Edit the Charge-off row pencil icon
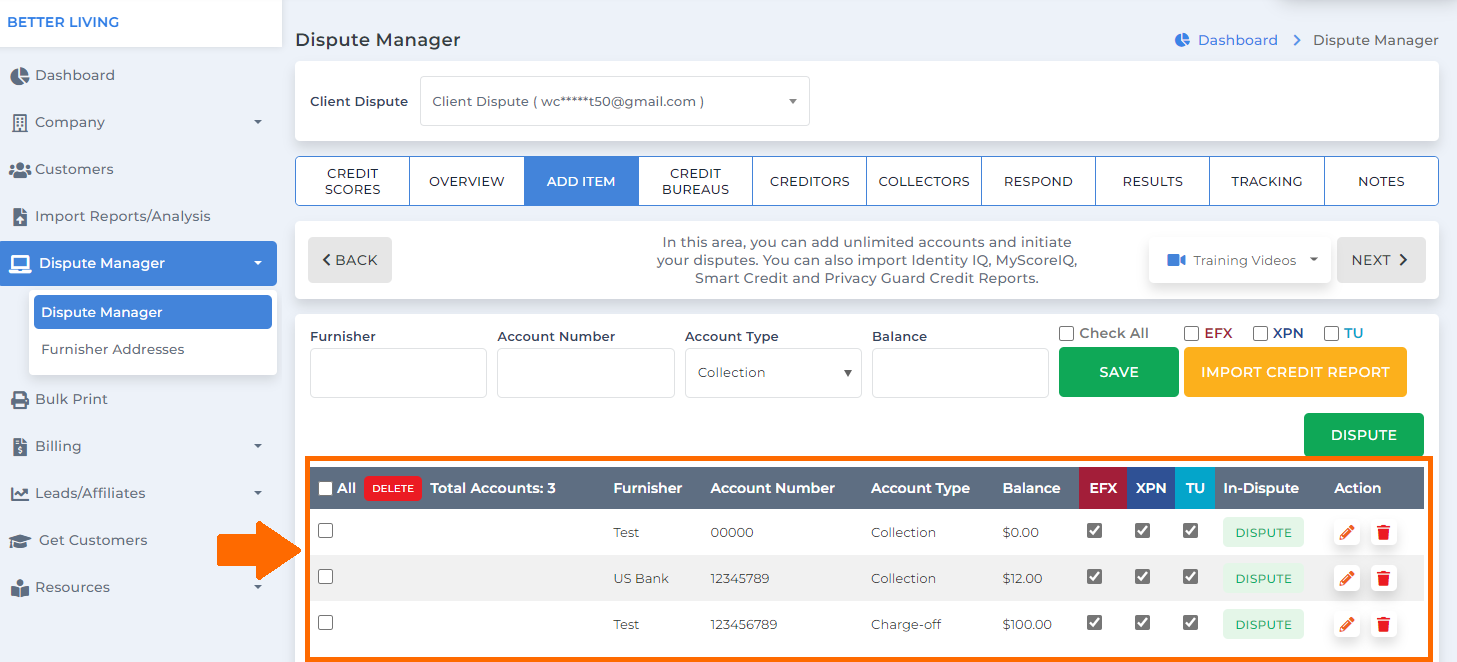The width and height of the screenshot is (1457, 662). pyautogui.click(x=1347, y=625)
